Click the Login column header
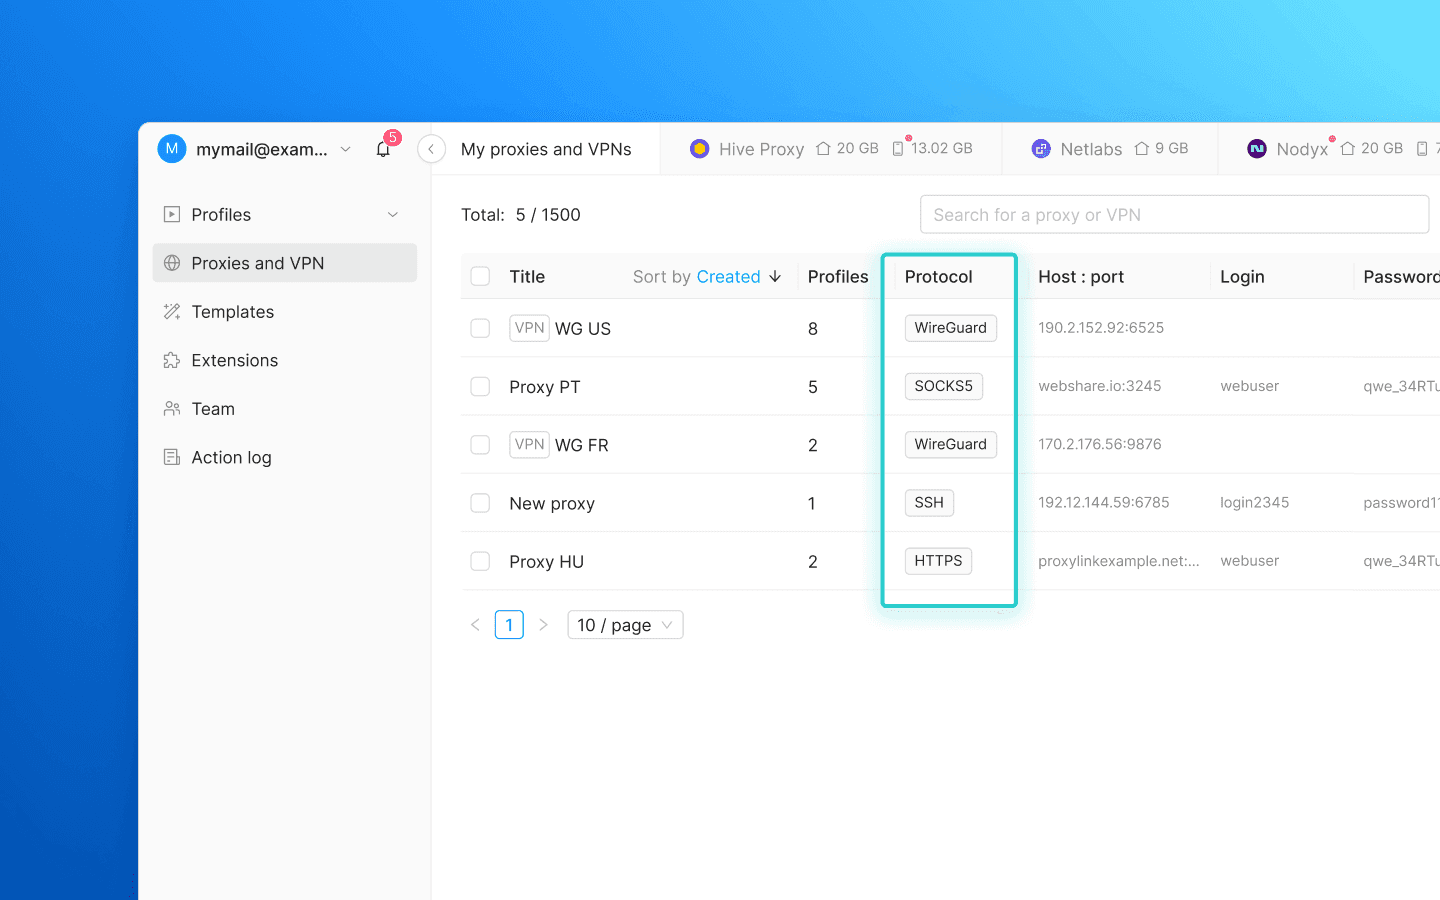This screenshot has height=900, width=1440. tap(1242, 277)
